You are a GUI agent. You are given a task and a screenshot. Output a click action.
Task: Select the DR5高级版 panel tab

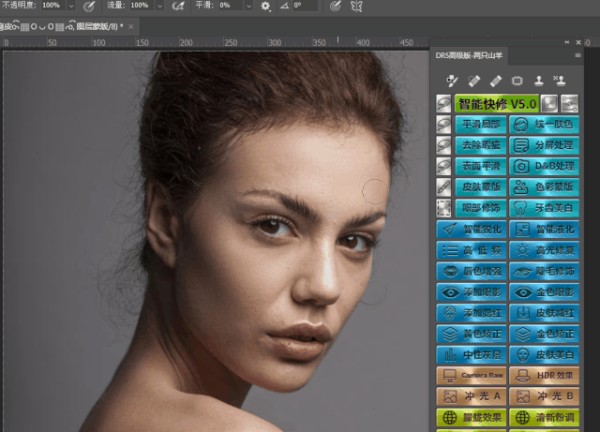[x=469, y=55]
